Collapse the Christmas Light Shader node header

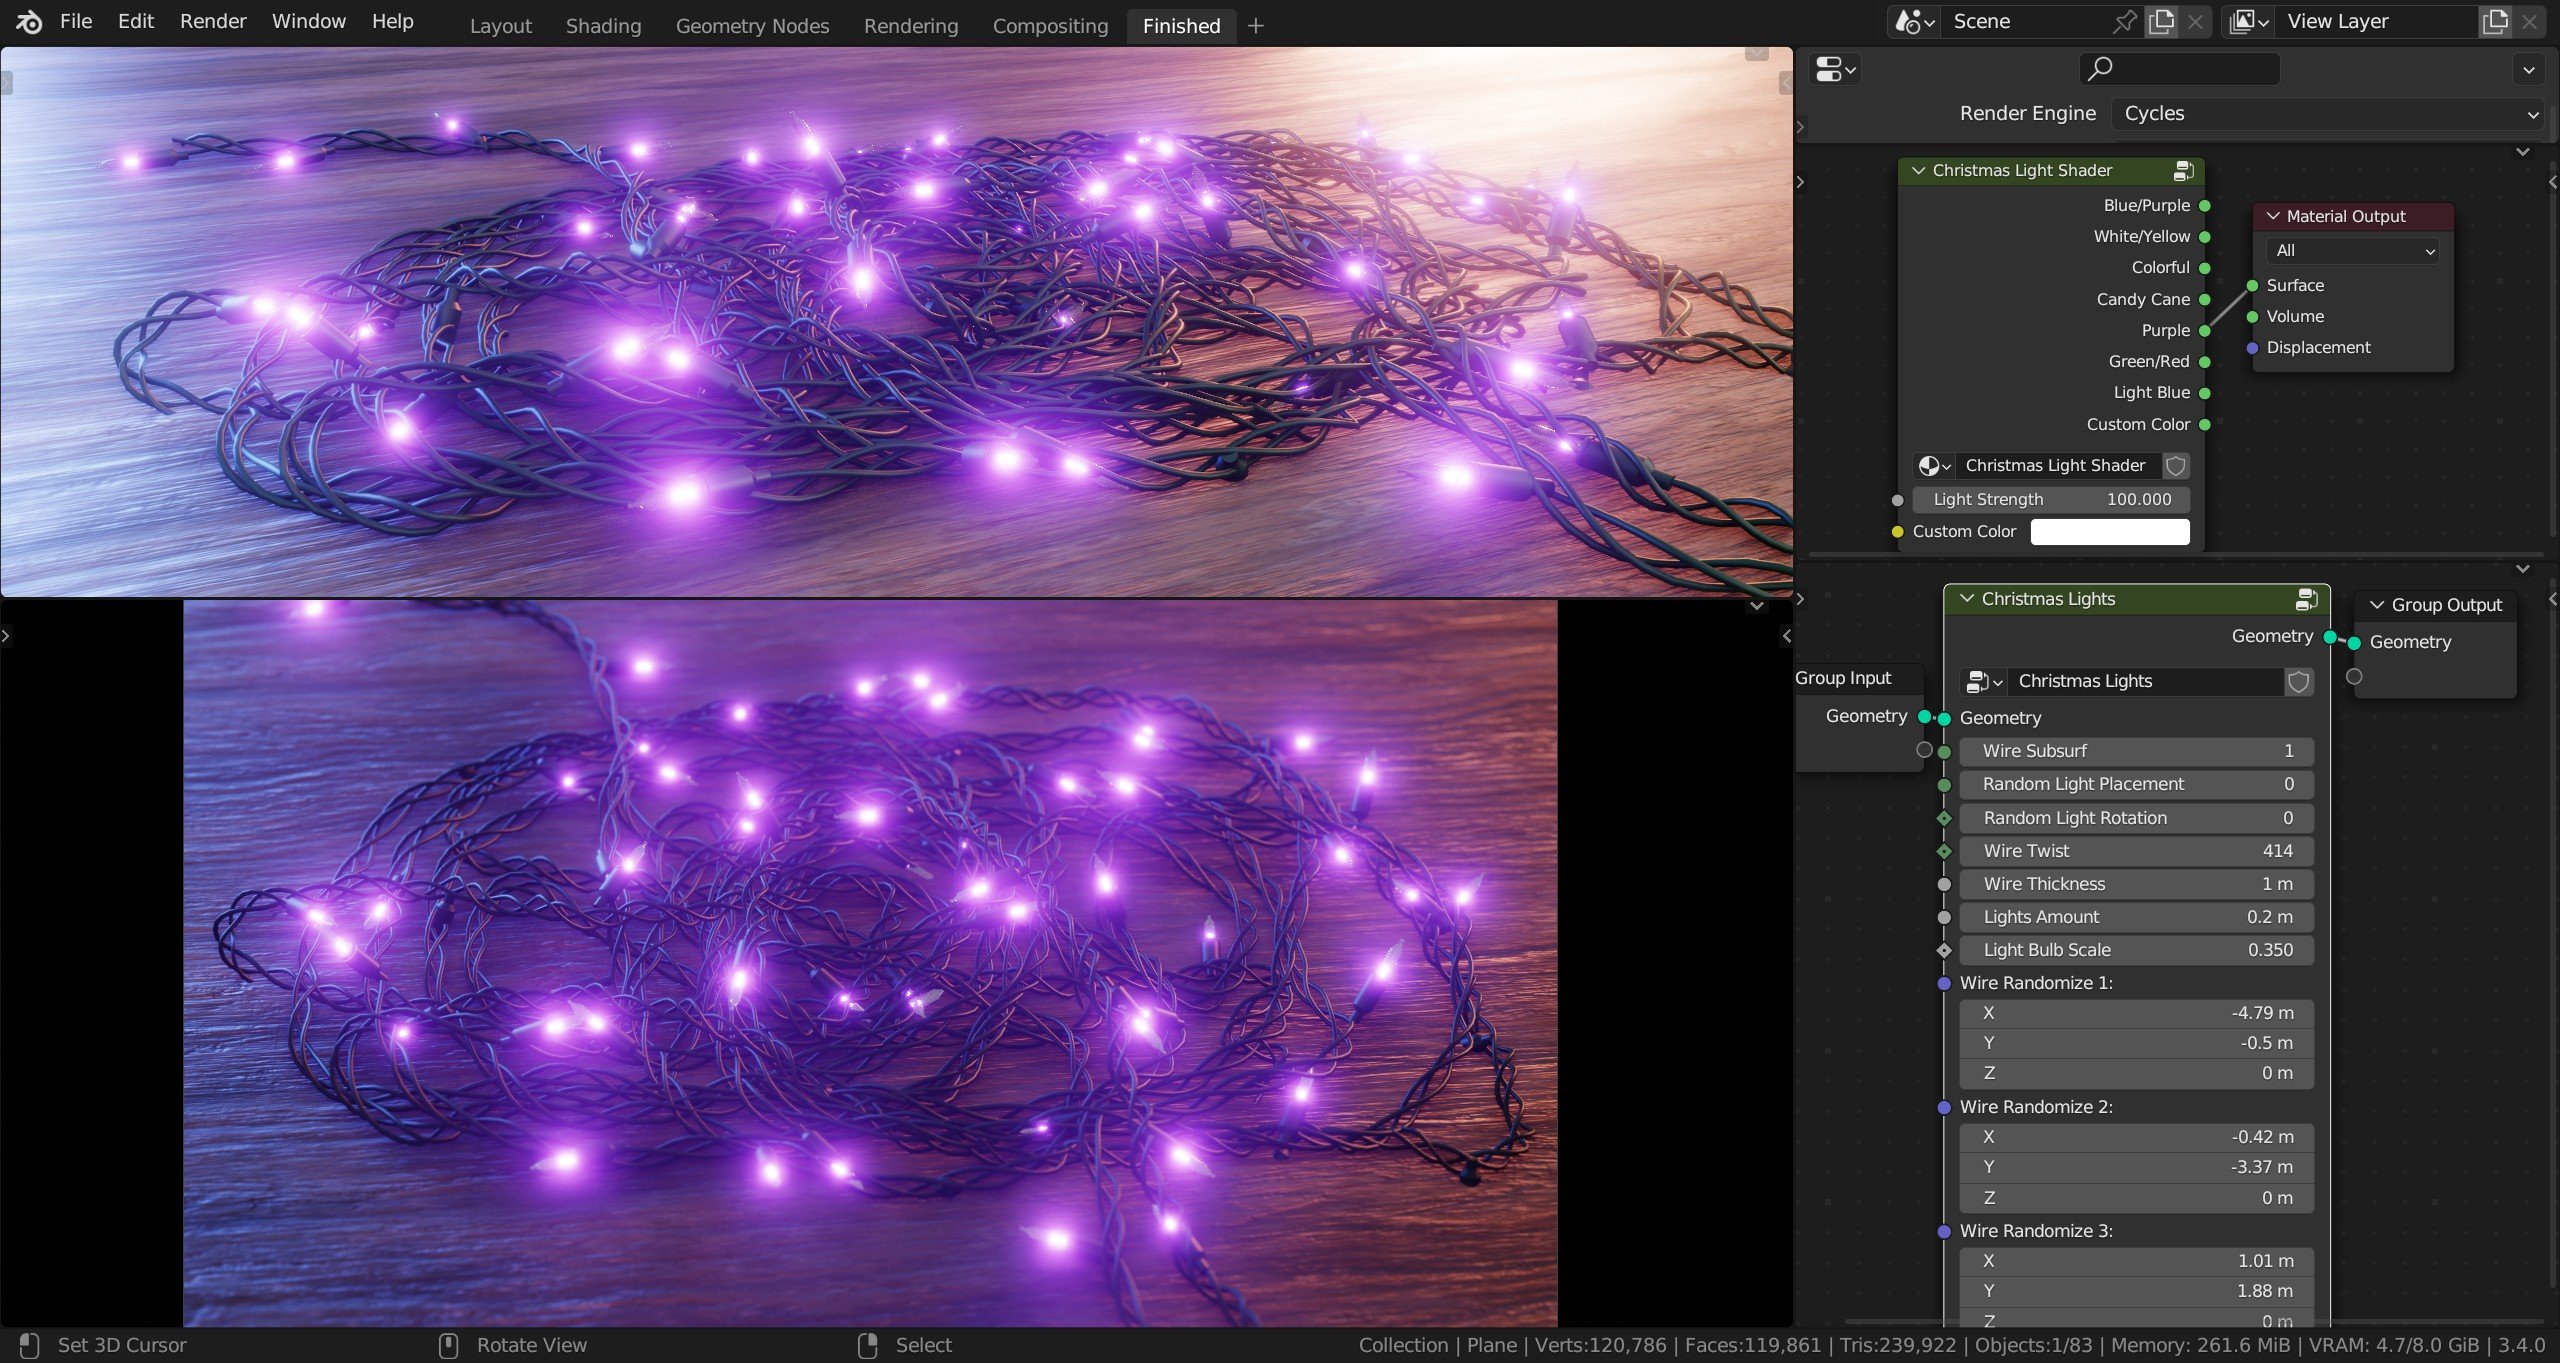(x=1919, y=171)
